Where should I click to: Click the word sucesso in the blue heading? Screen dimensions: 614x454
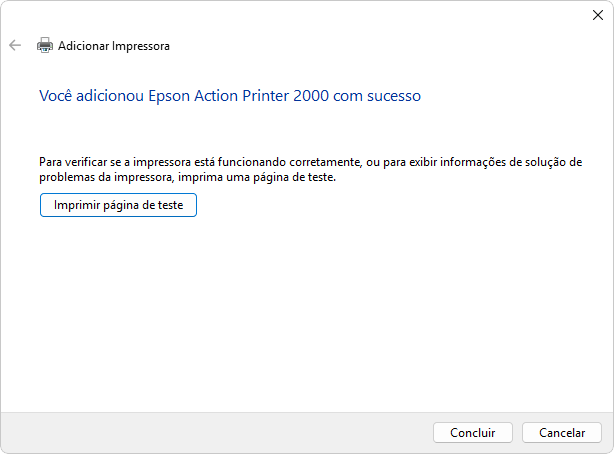point(394,96)
